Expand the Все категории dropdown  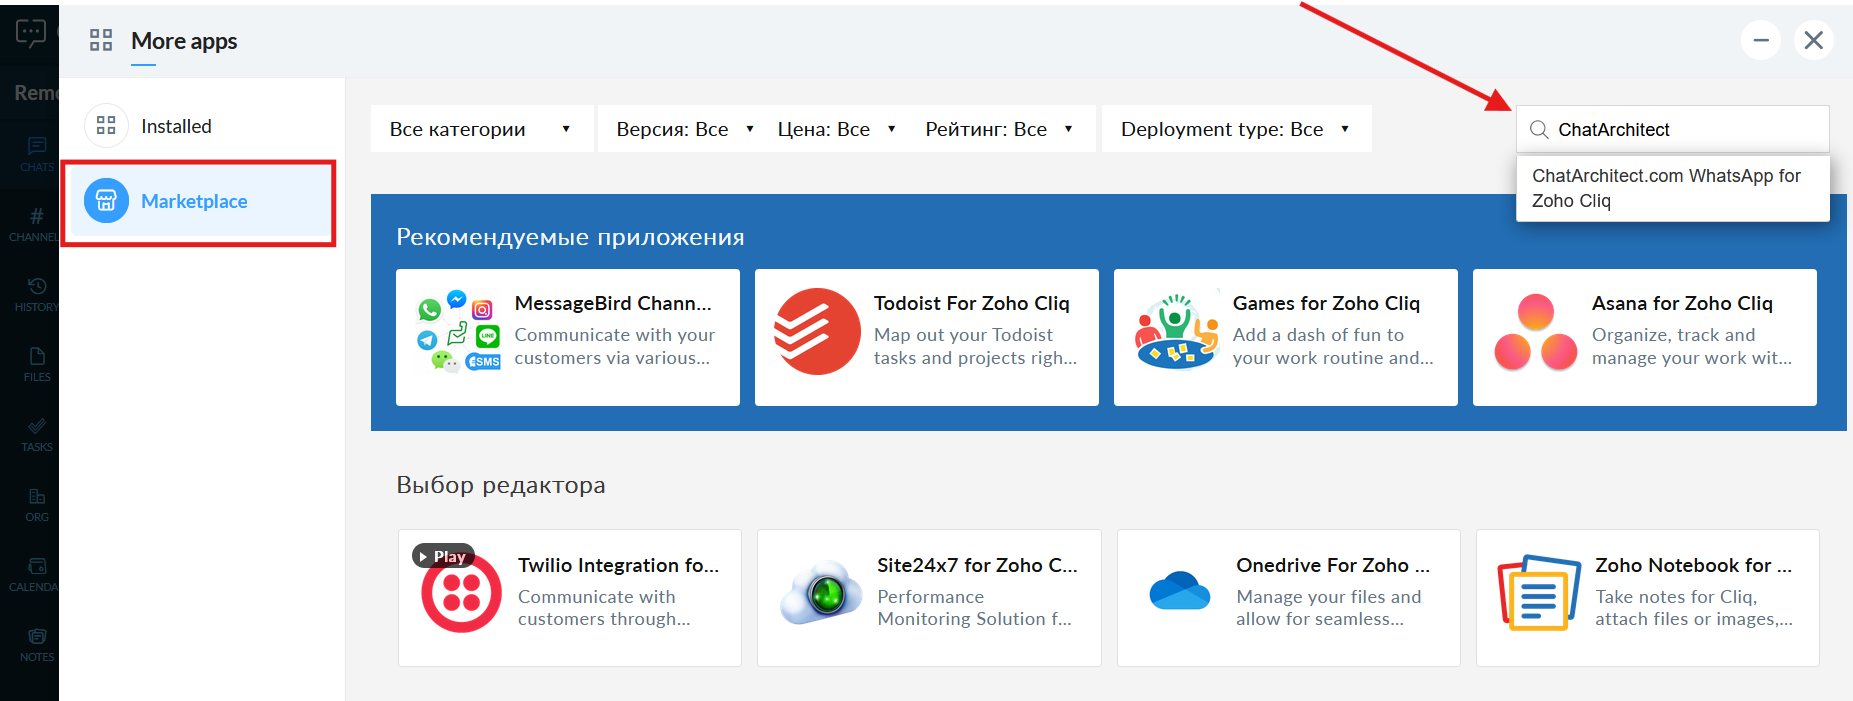coord(480,129)
